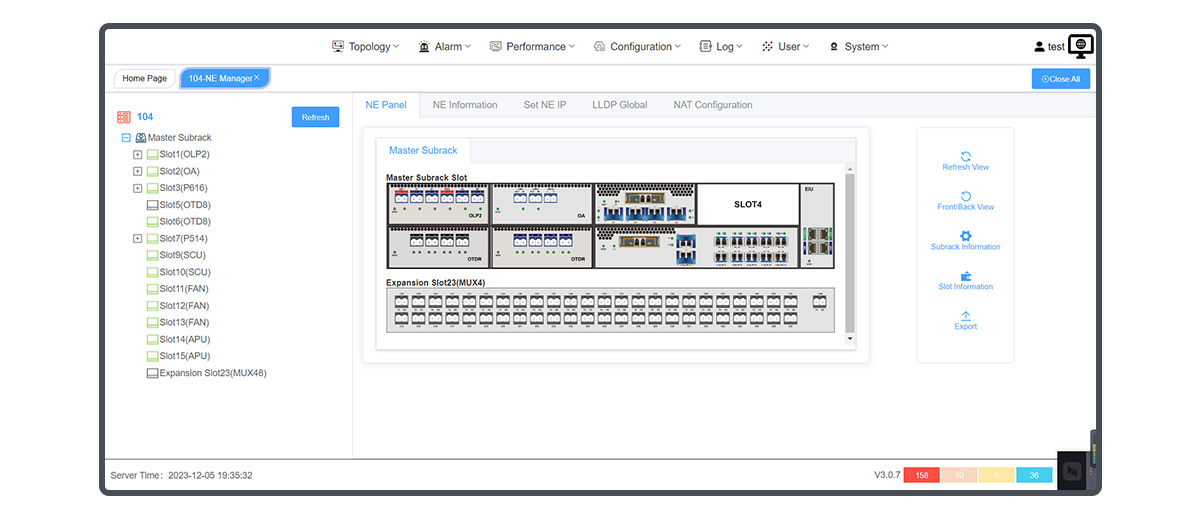Select Slot12(FAN) in the tree

click(185, 306)
